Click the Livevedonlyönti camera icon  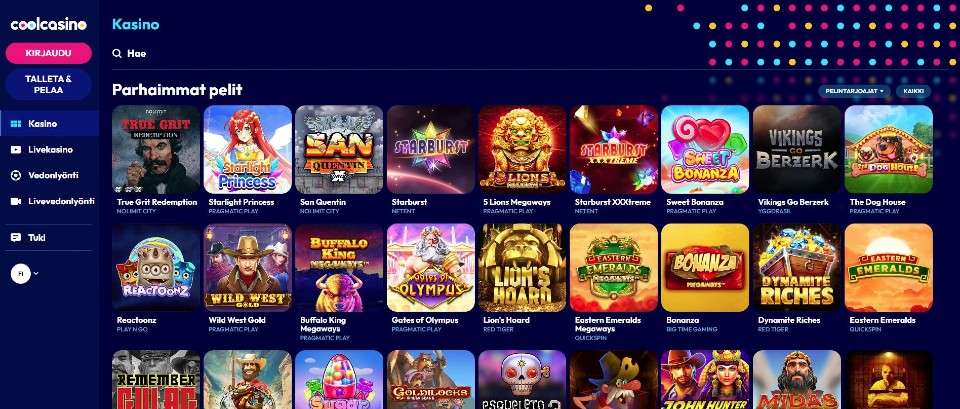[x=16, y=201]
